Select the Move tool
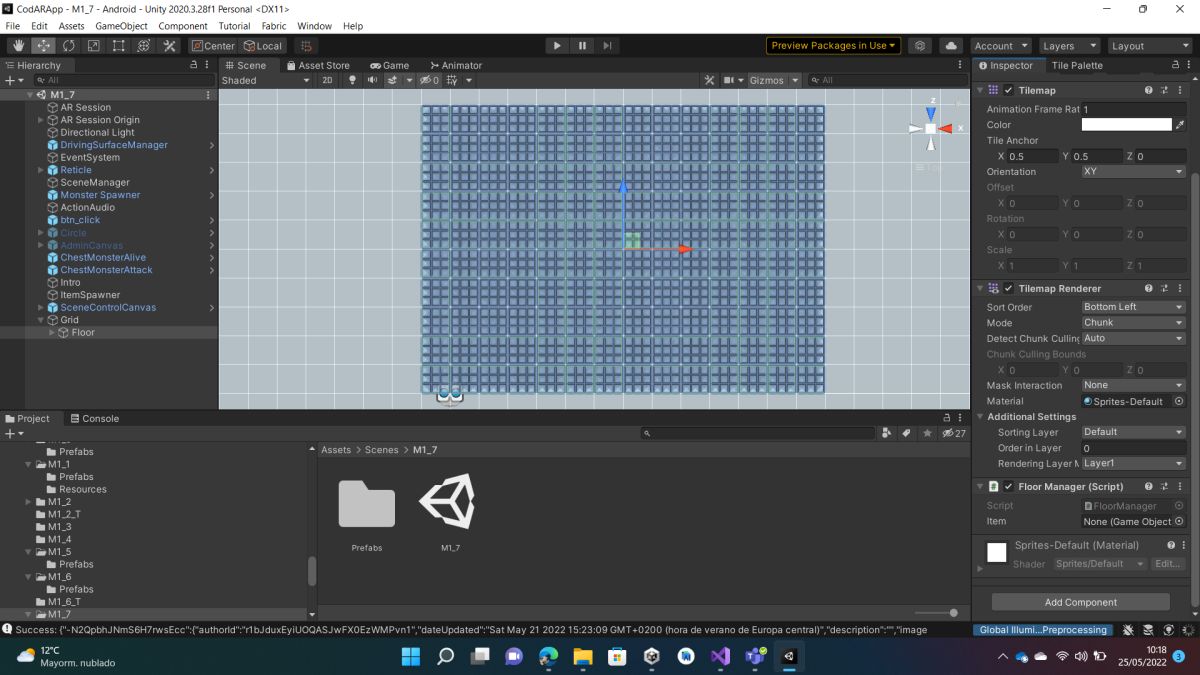The width and height of the screenshot is (1200, 675). [43, 45]
